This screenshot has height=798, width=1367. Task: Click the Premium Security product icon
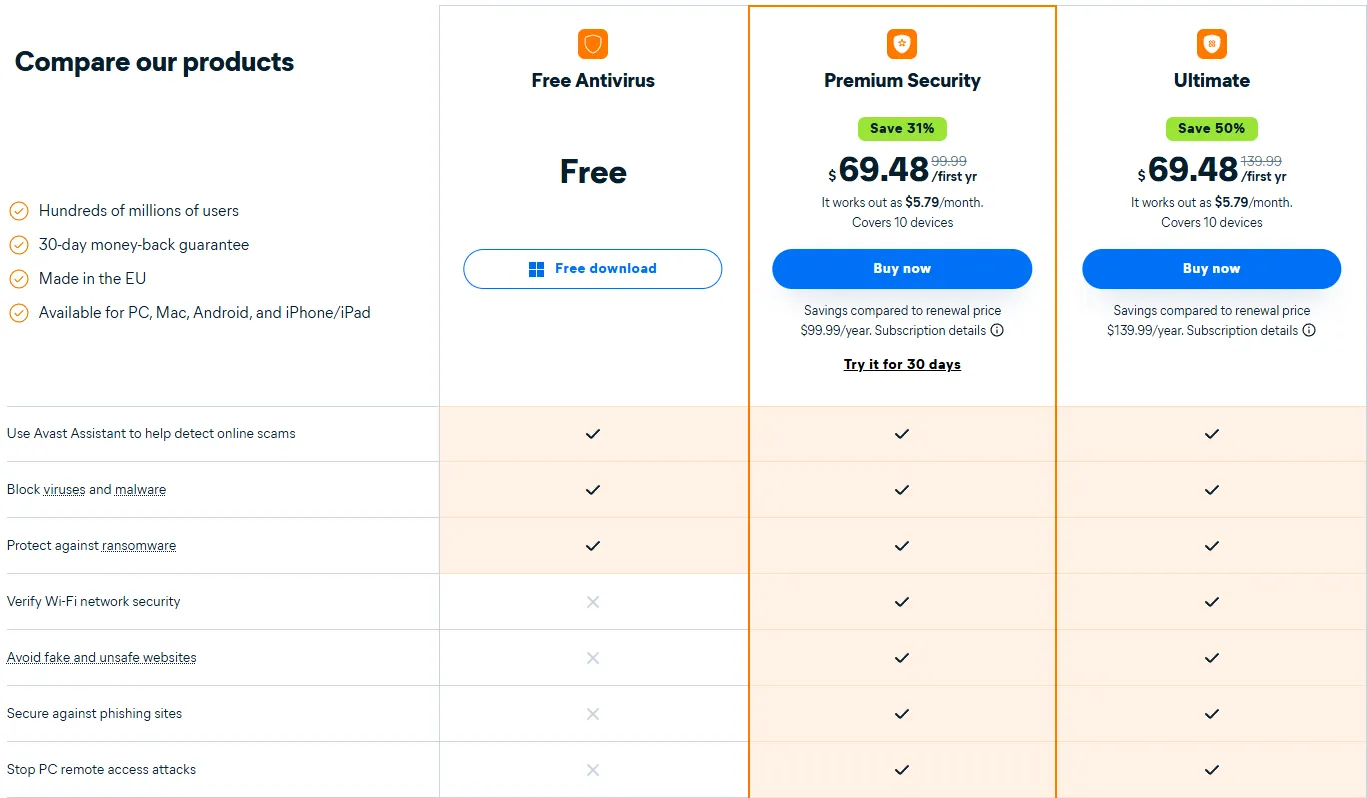click(901, 44)
